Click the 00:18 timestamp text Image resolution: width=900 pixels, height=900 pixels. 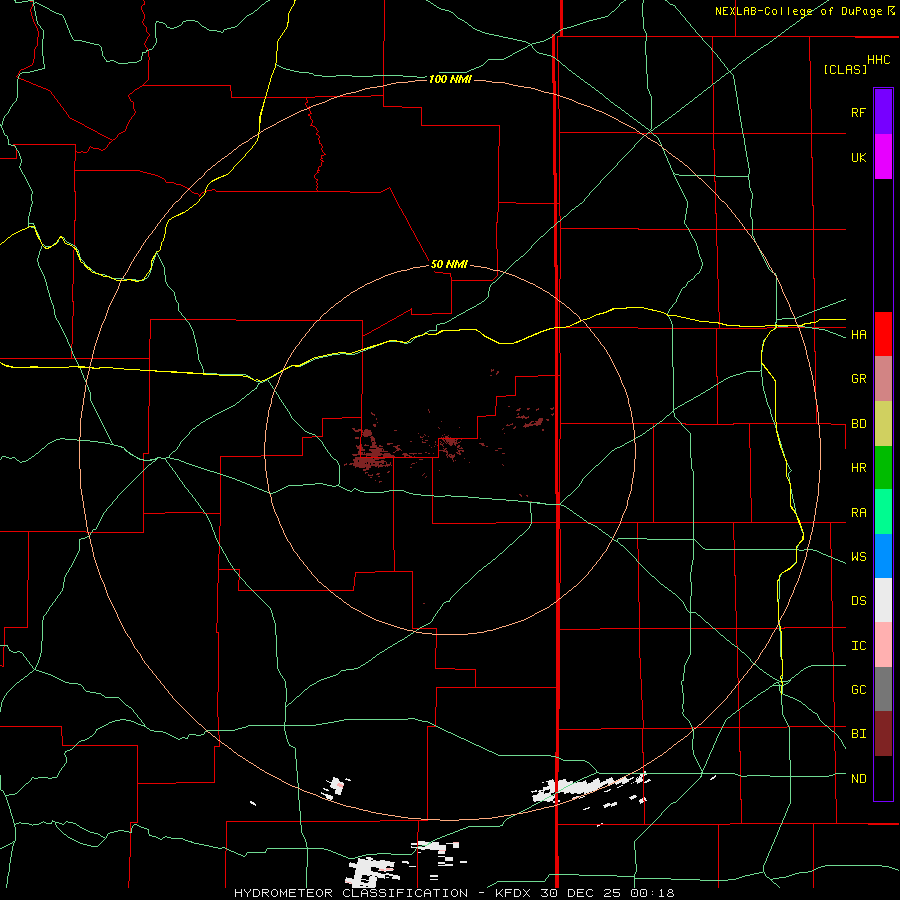(651, 893)
